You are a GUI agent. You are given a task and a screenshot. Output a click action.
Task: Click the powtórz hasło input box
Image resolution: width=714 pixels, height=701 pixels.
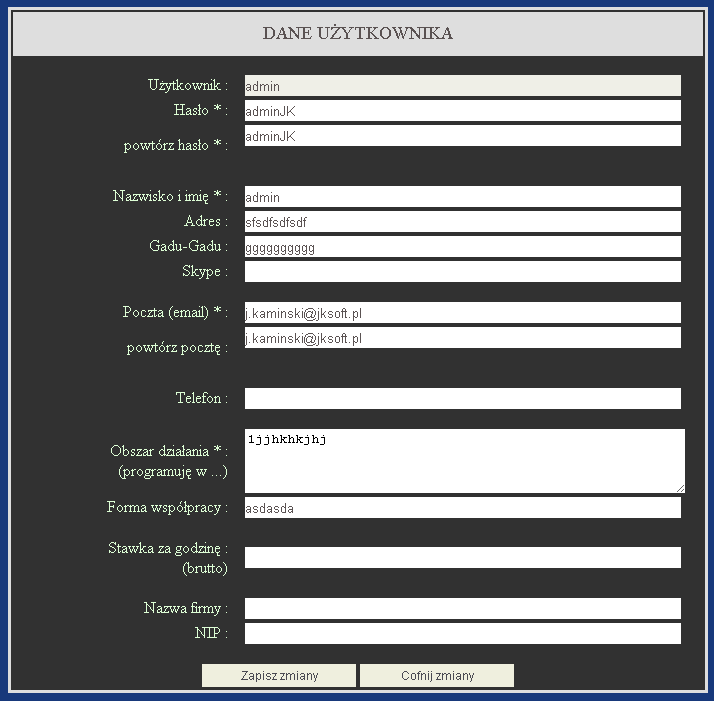[462, 136]
